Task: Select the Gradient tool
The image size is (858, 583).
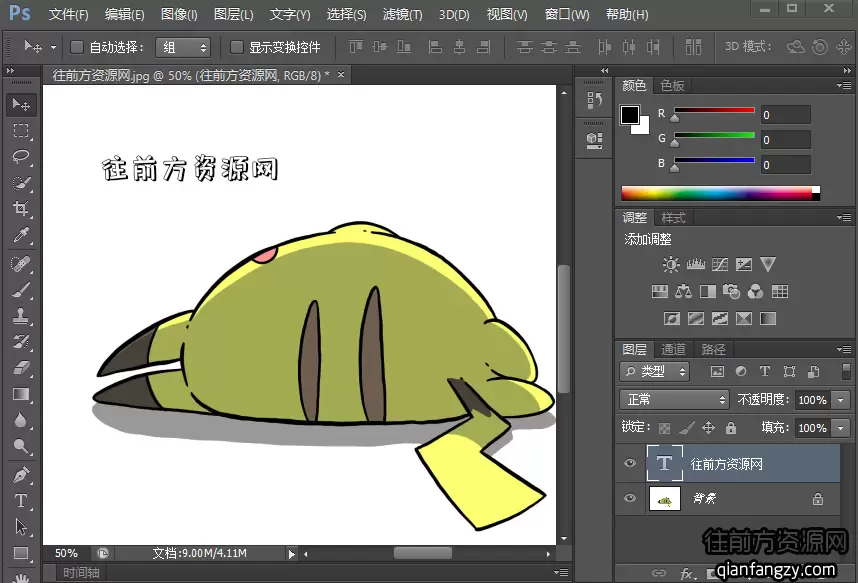Action: coord(21,394)
